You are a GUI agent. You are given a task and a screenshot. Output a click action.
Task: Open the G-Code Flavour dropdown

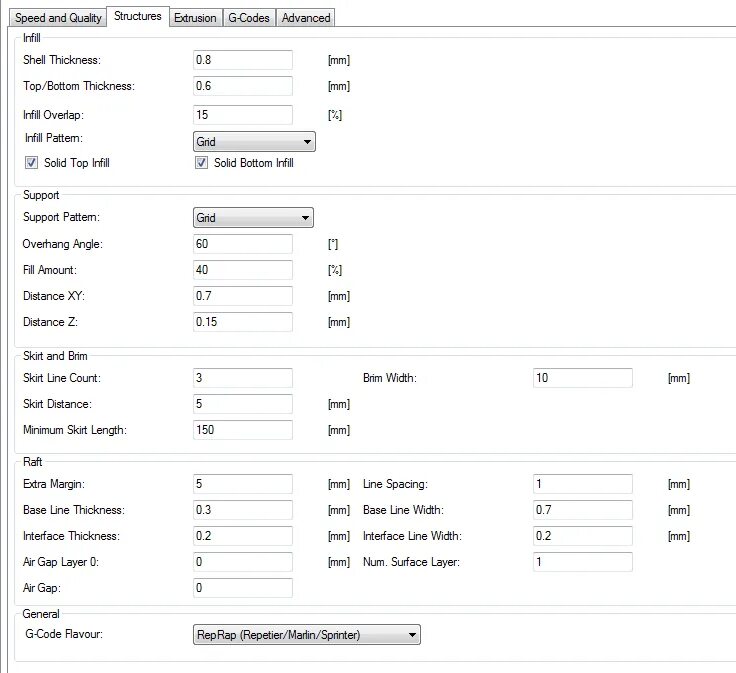306,634
